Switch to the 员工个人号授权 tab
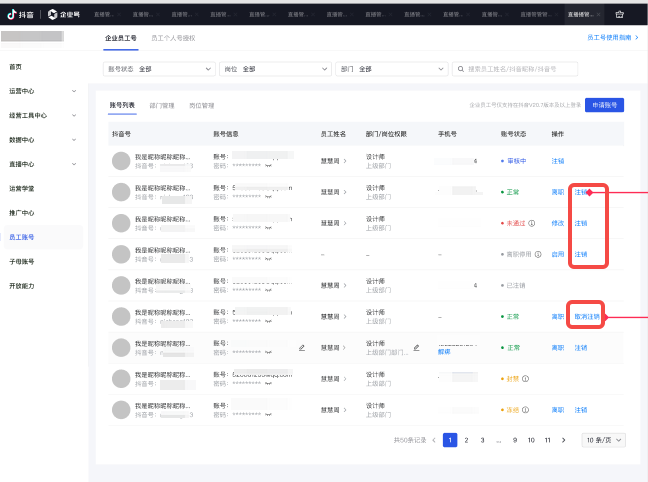Screen dimensions: 648x482 pyautogui.click(x=173, y=38)
